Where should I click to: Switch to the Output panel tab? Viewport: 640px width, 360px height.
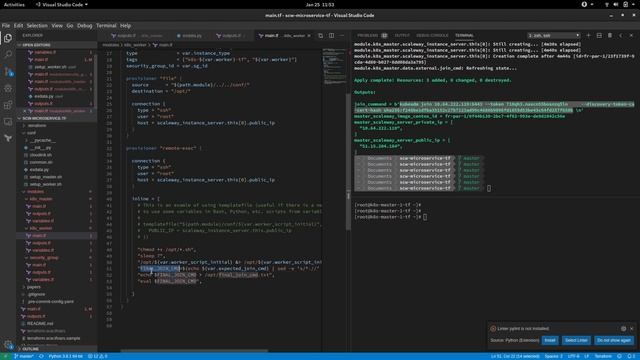(402, 36)
